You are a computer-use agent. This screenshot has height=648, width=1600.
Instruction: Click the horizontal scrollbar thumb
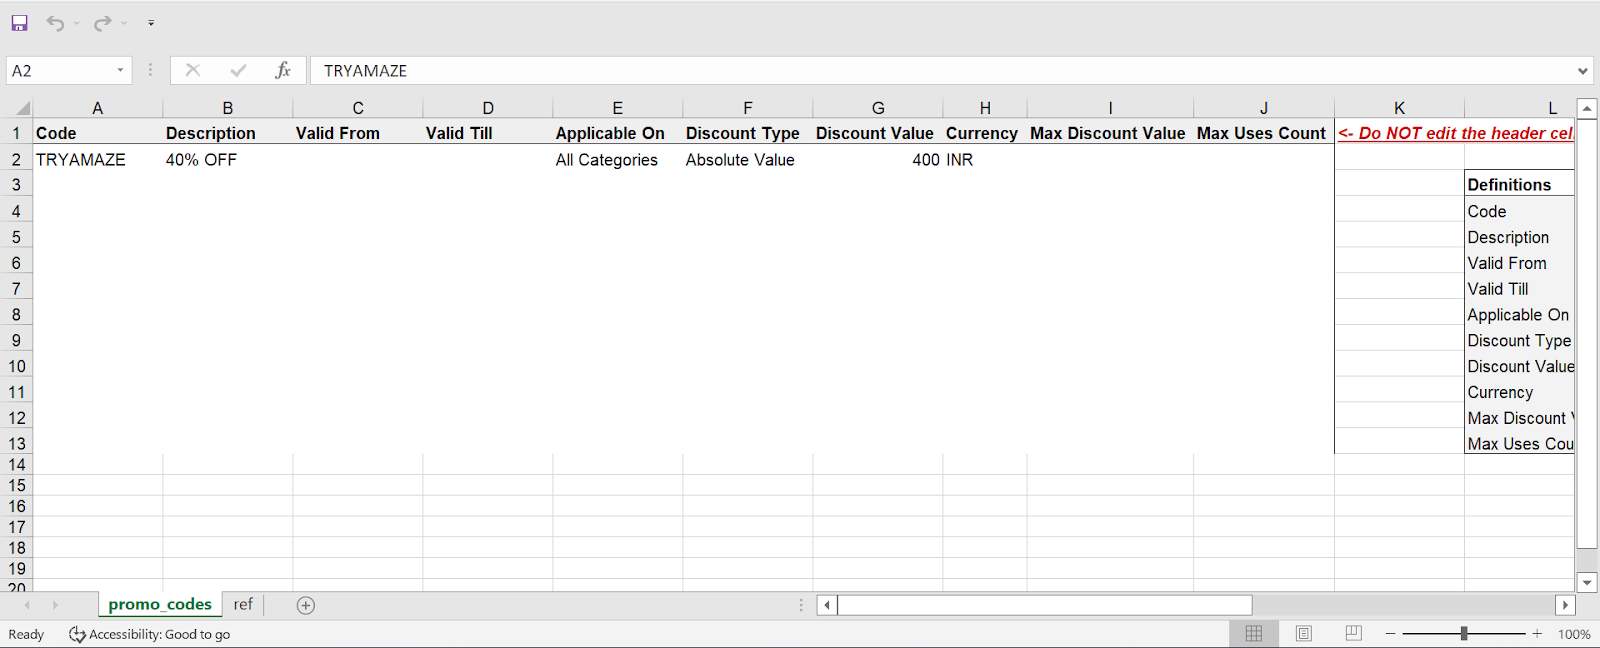pyautogui.click(x=1045, y=605)
